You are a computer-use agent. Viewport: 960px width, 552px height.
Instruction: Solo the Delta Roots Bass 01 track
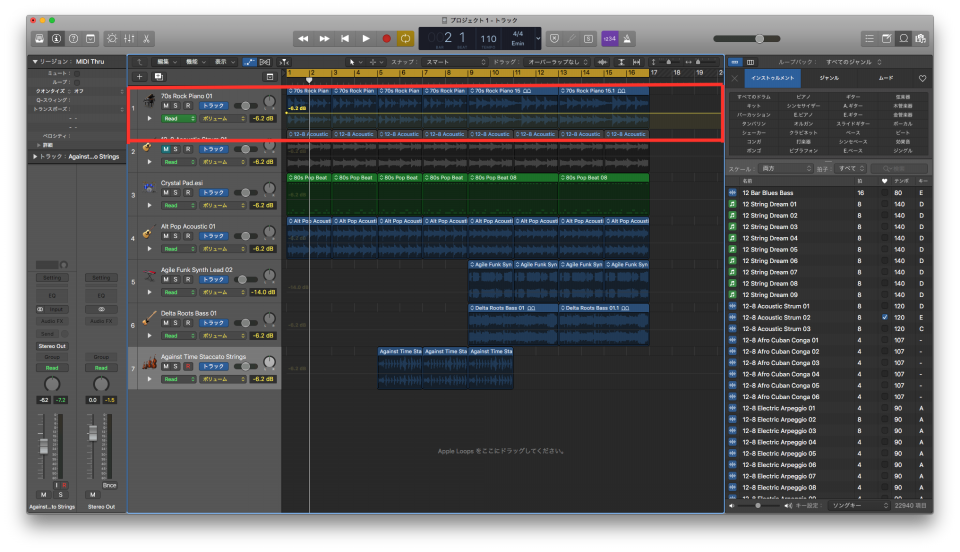[x=176, y=323]
